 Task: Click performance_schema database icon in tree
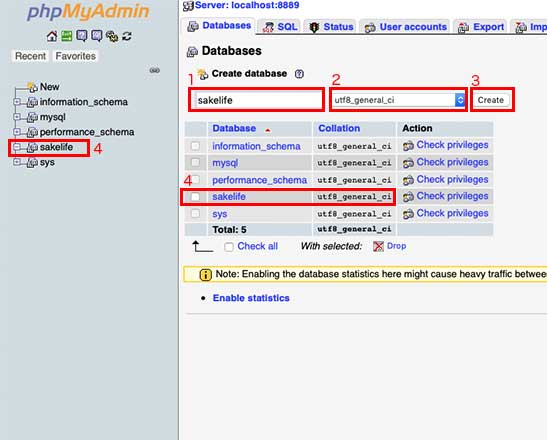pyautogui.click(x=32, y=132)
